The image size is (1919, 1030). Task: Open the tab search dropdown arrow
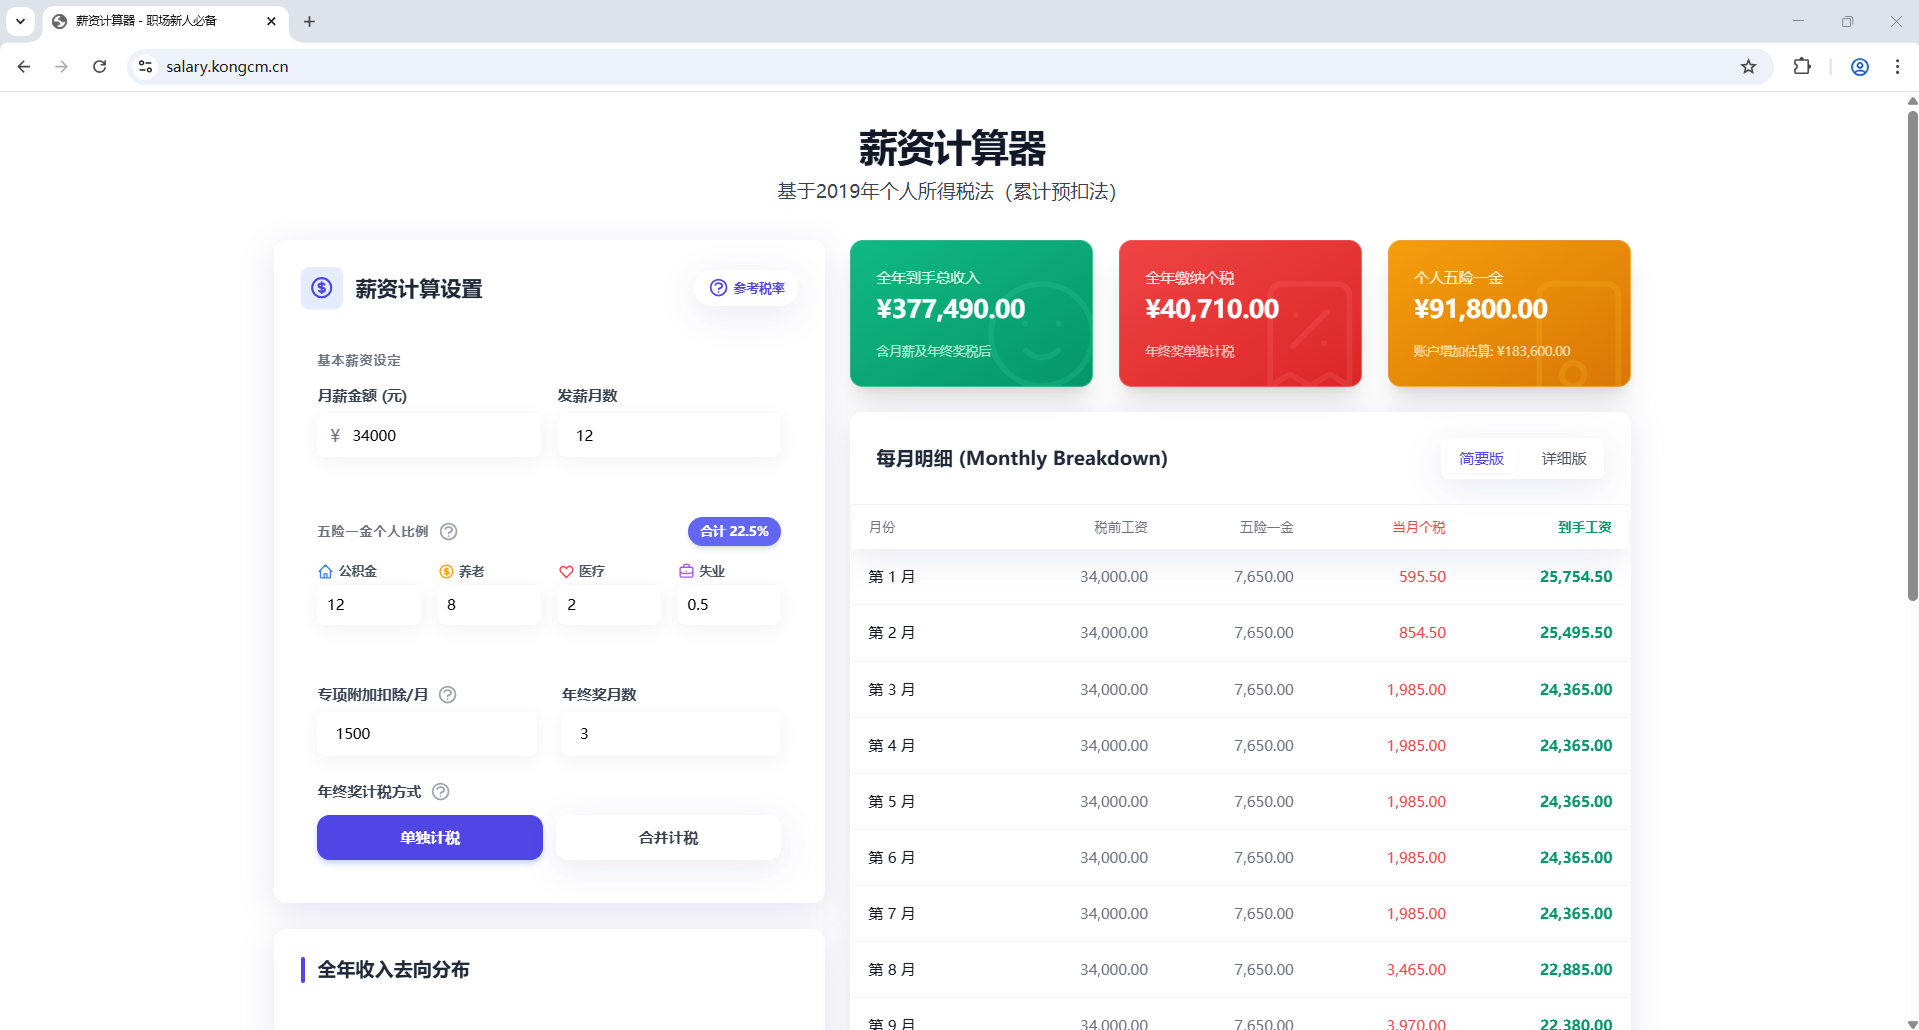click(20, 21)
